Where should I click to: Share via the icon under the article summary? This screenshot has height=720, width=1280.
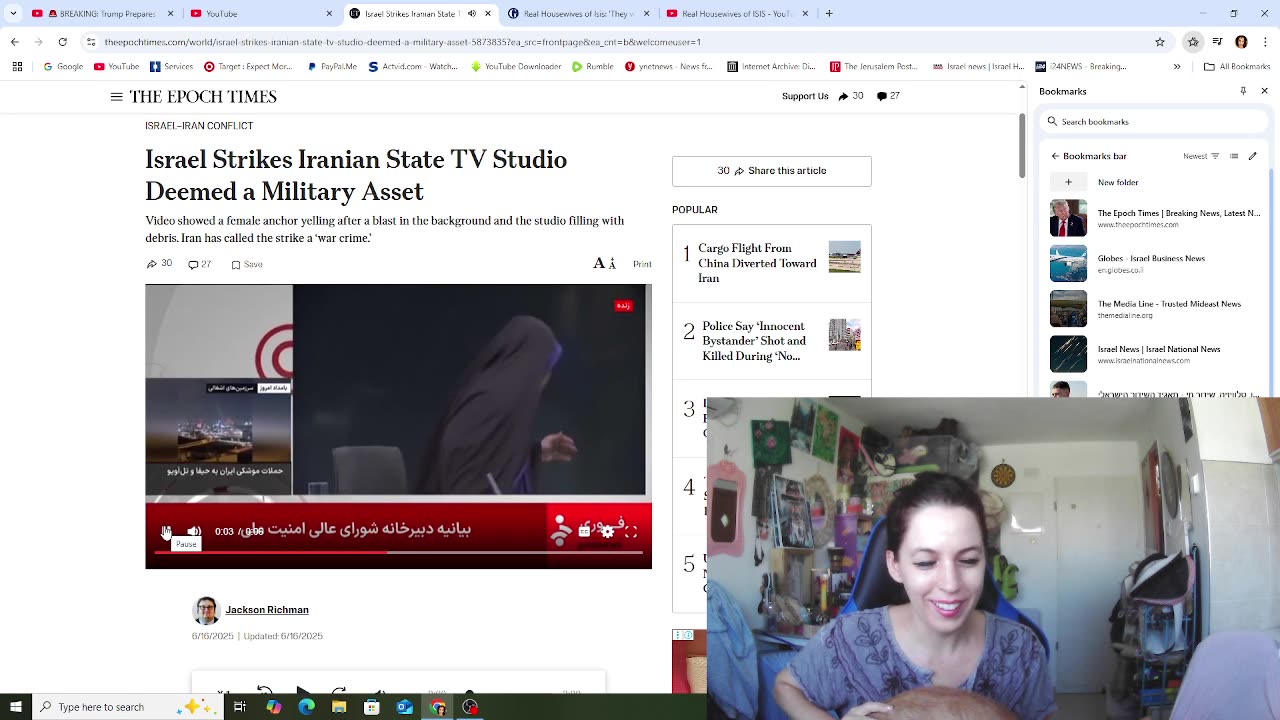click(x=159, y=264)
